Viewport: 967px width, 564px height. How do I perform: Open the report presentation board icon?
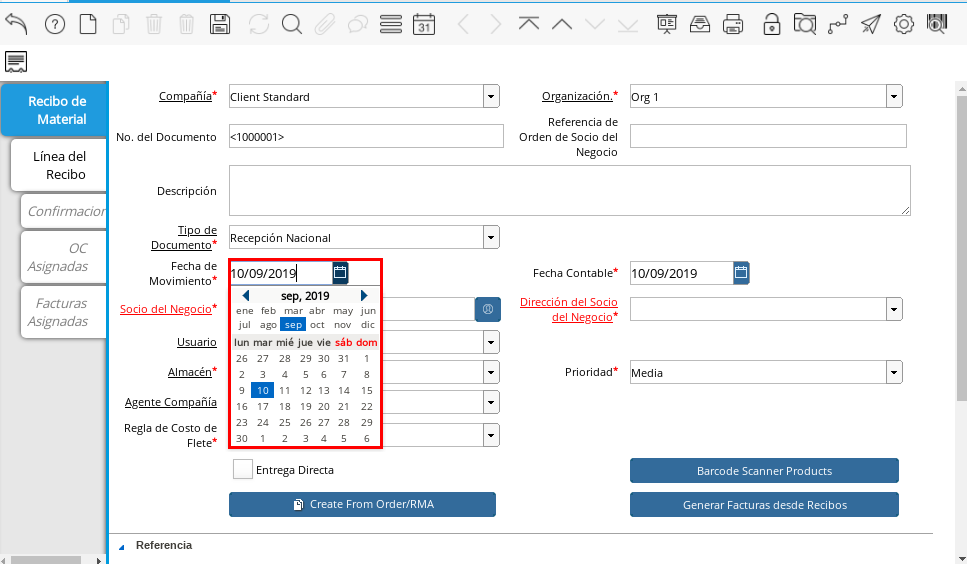[x=667, y=25]
